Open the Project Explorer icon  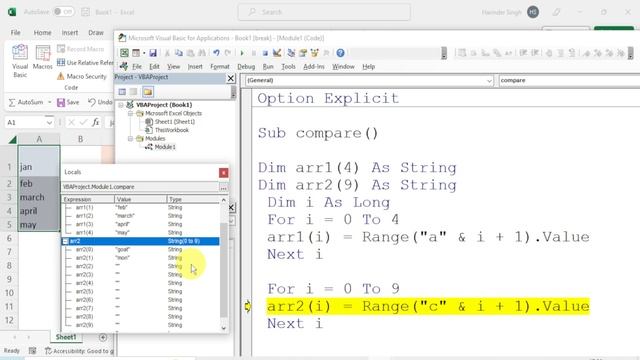tap(291, 53)
